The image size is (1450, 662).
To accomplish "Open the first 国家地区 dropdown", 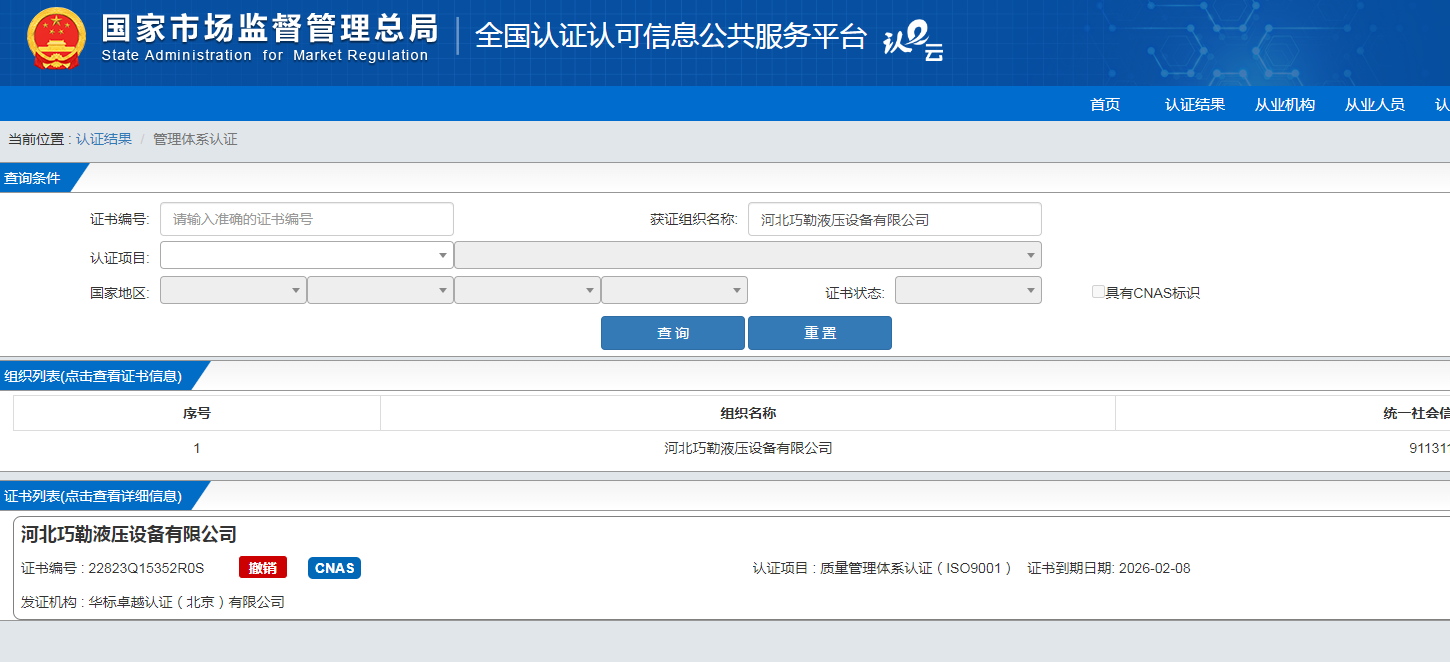I will point(233,290).
